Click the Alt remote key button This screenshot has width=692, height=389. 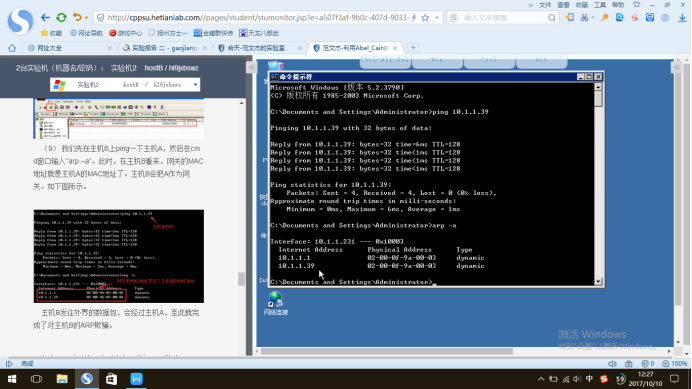pyautogui.click(x=541, y=61)
